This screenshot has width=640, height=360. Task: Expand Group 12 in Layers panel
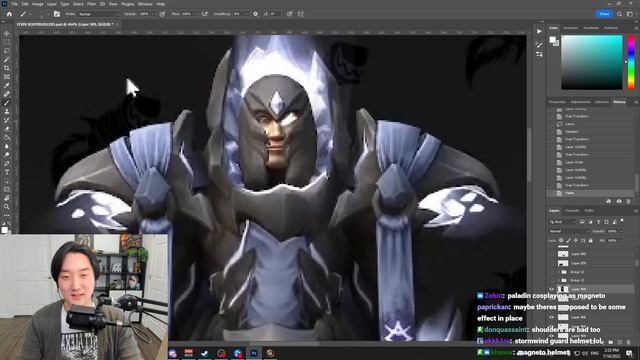click(x=559, y=272)
